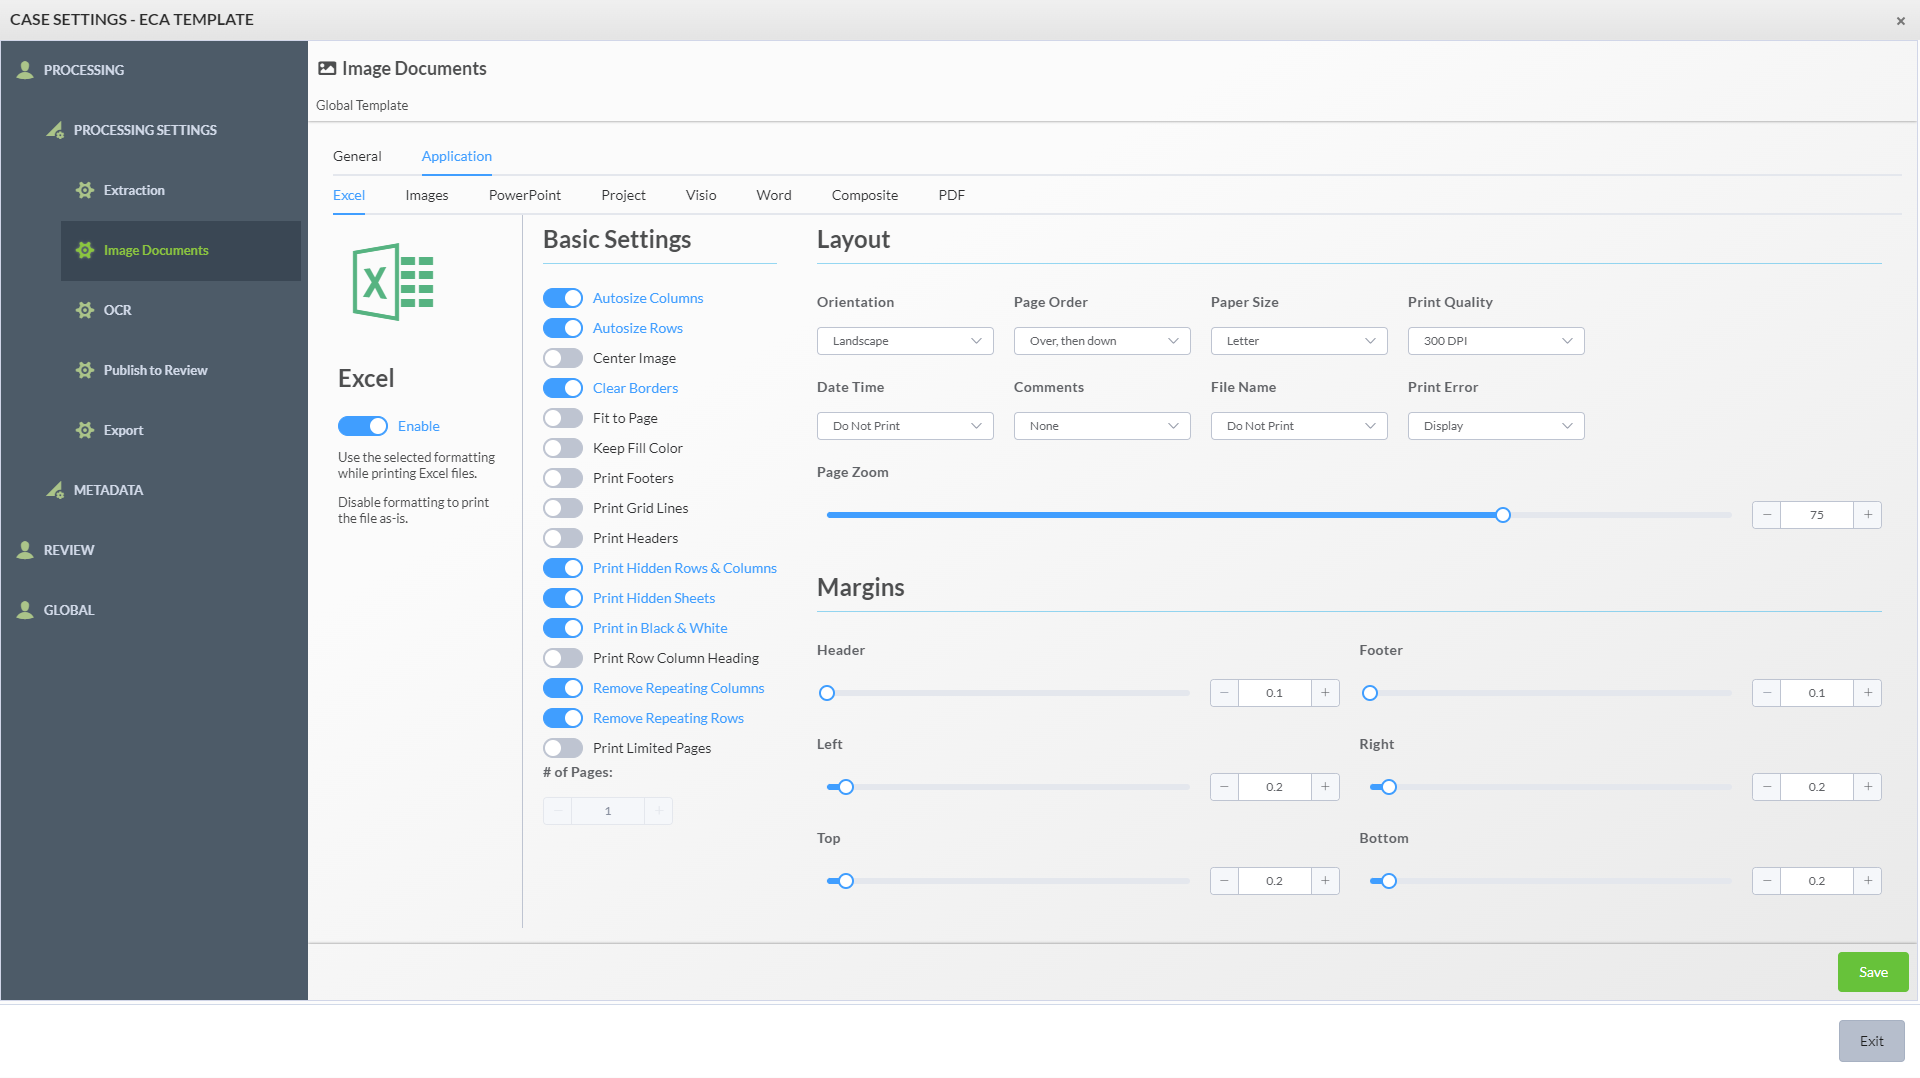
Task: Click the Exit button
Action: click(x=1871, y=1040)
